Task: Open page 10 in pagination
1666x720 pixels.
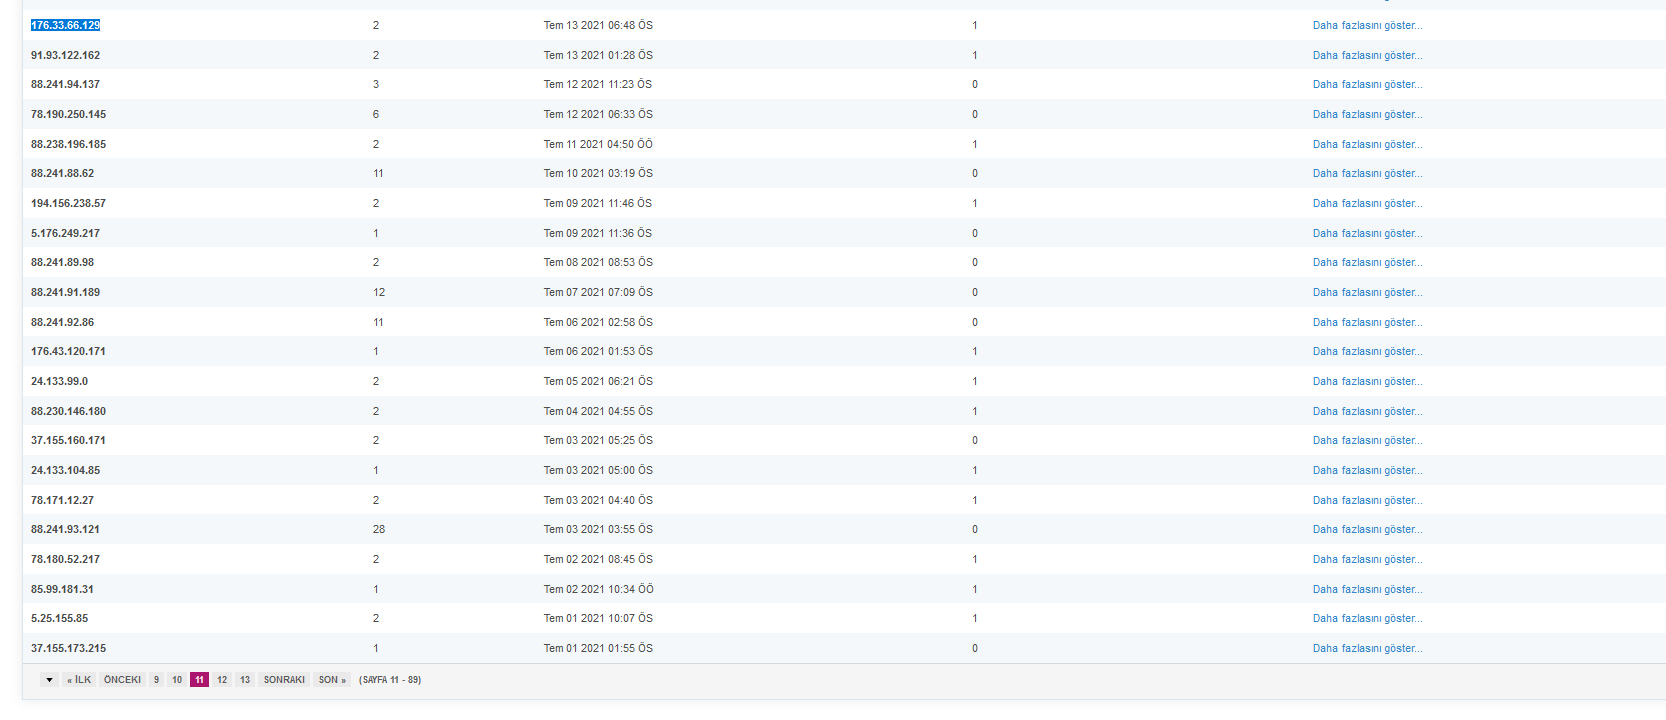Action: [x=177, y=680]
